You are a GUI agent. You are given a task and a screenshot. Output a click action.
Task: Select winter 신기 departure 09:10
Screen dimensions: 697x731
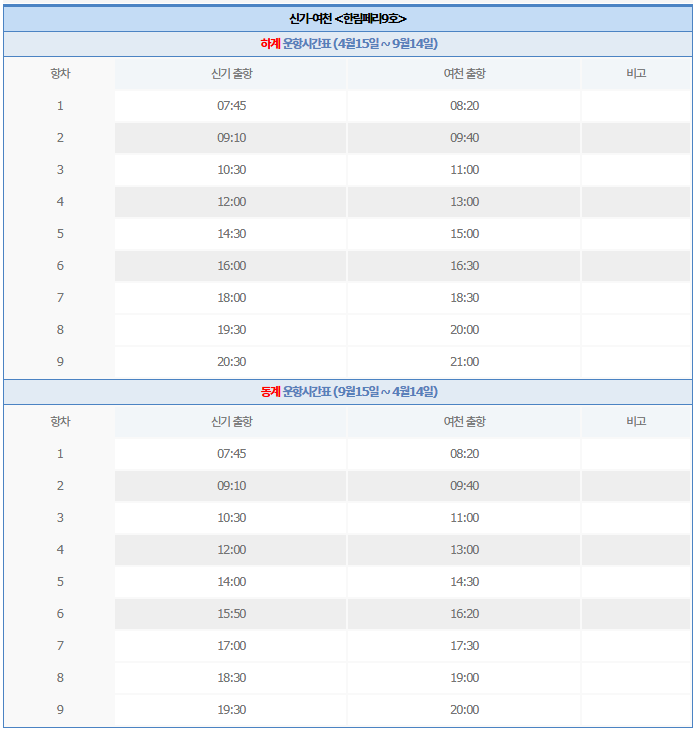tap(232, 486)
